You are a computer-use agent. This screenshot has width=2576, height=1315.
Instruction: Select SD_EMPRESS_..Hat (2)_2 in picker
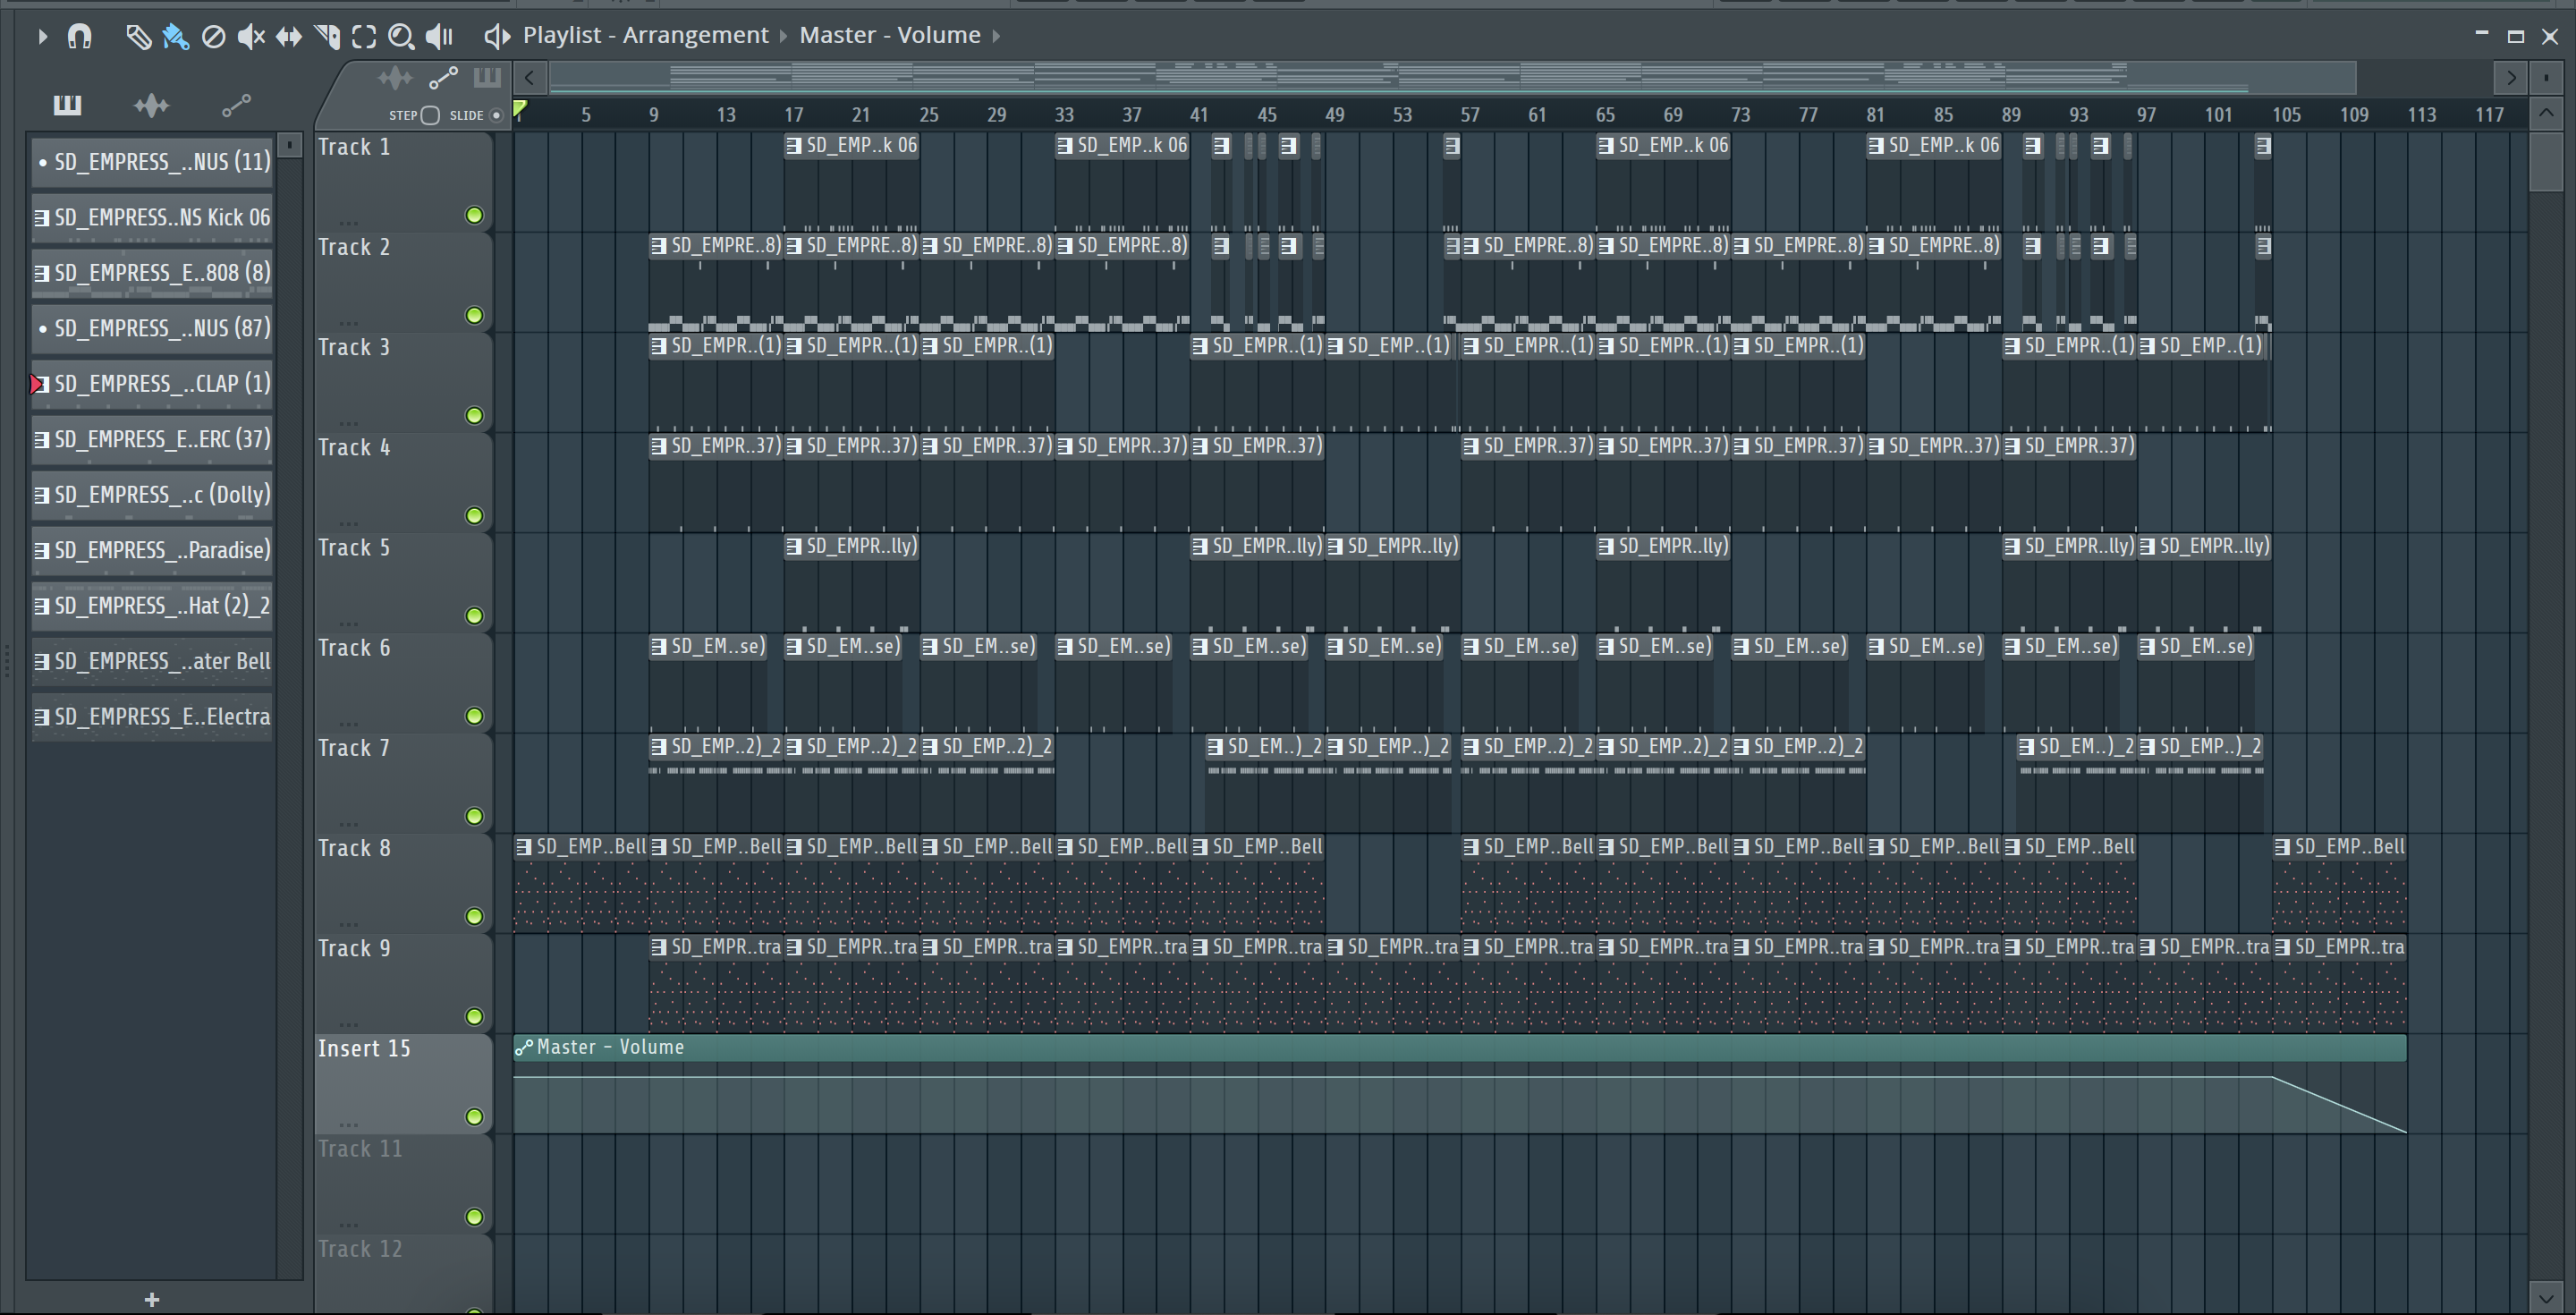(152, 606)
